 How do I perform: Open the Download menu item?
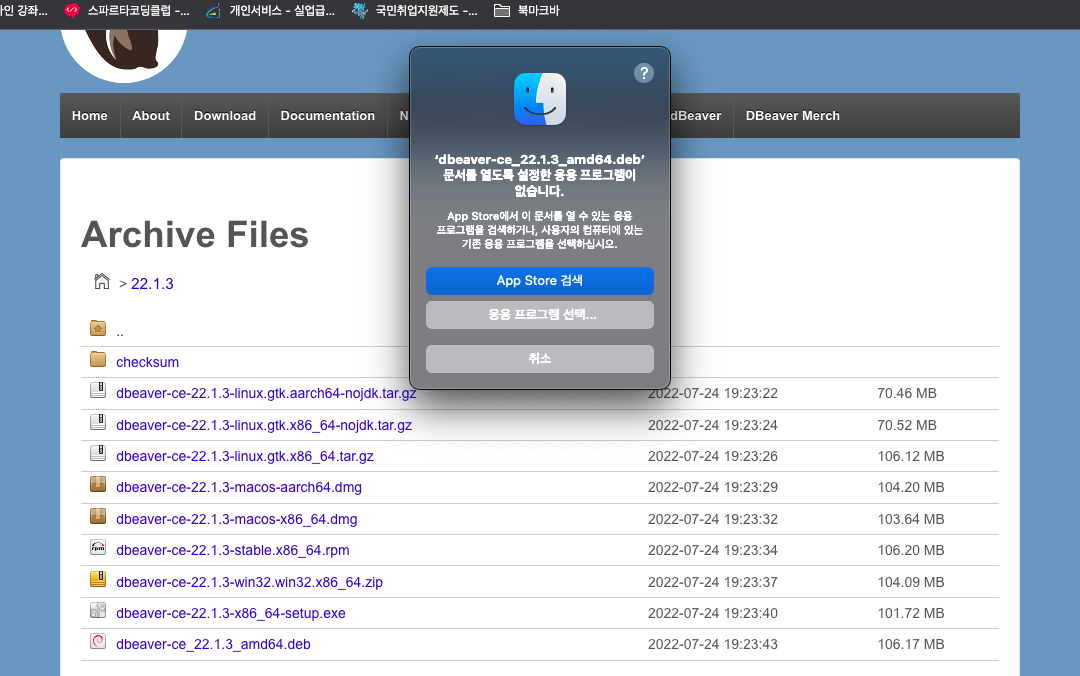tap(225, 116)
